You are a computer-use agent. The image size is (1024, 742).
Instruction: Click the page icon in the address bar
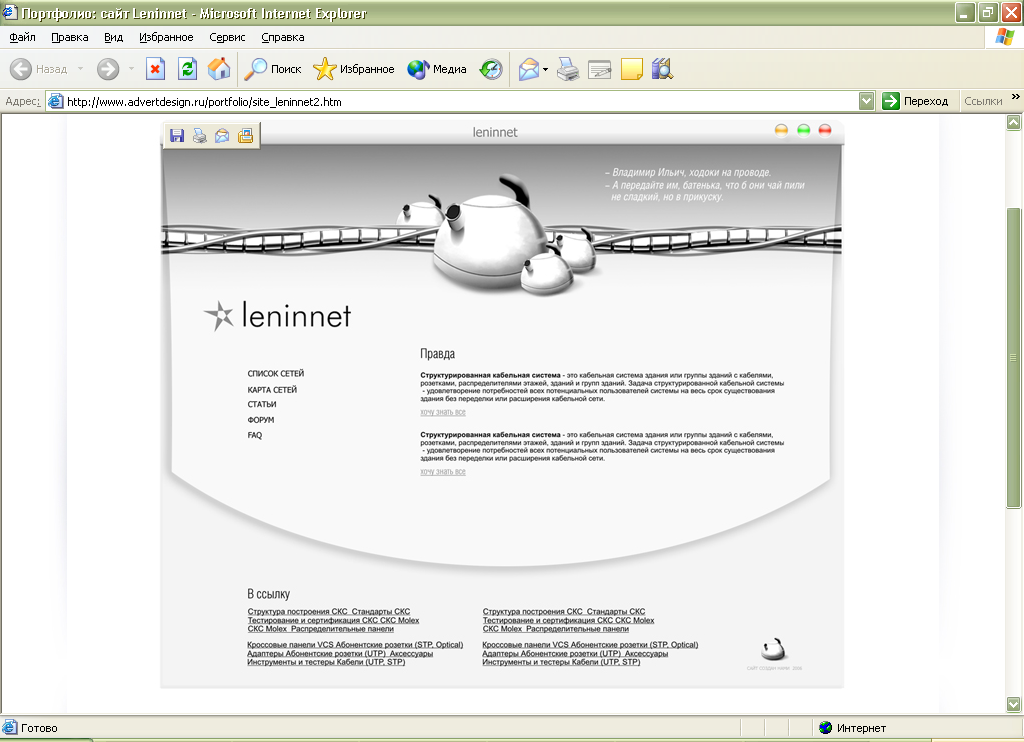pyautogui.click(x=56, y=101)
